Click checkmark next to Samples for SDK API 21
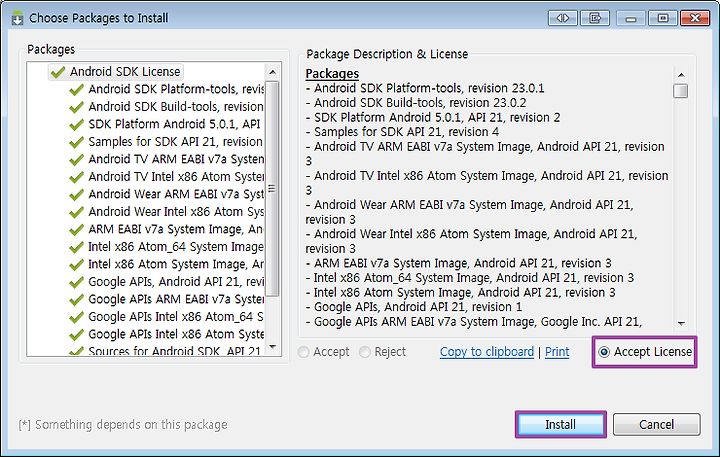 (76, 142)
